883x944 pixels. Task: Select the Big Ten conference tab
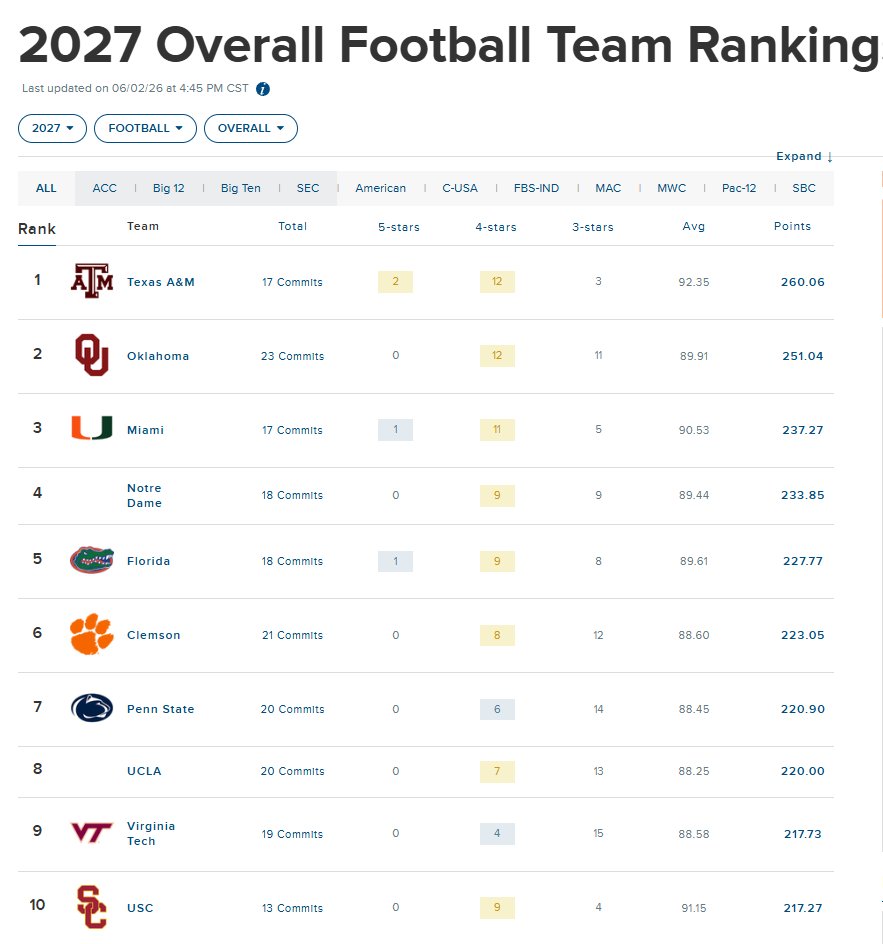240,188
